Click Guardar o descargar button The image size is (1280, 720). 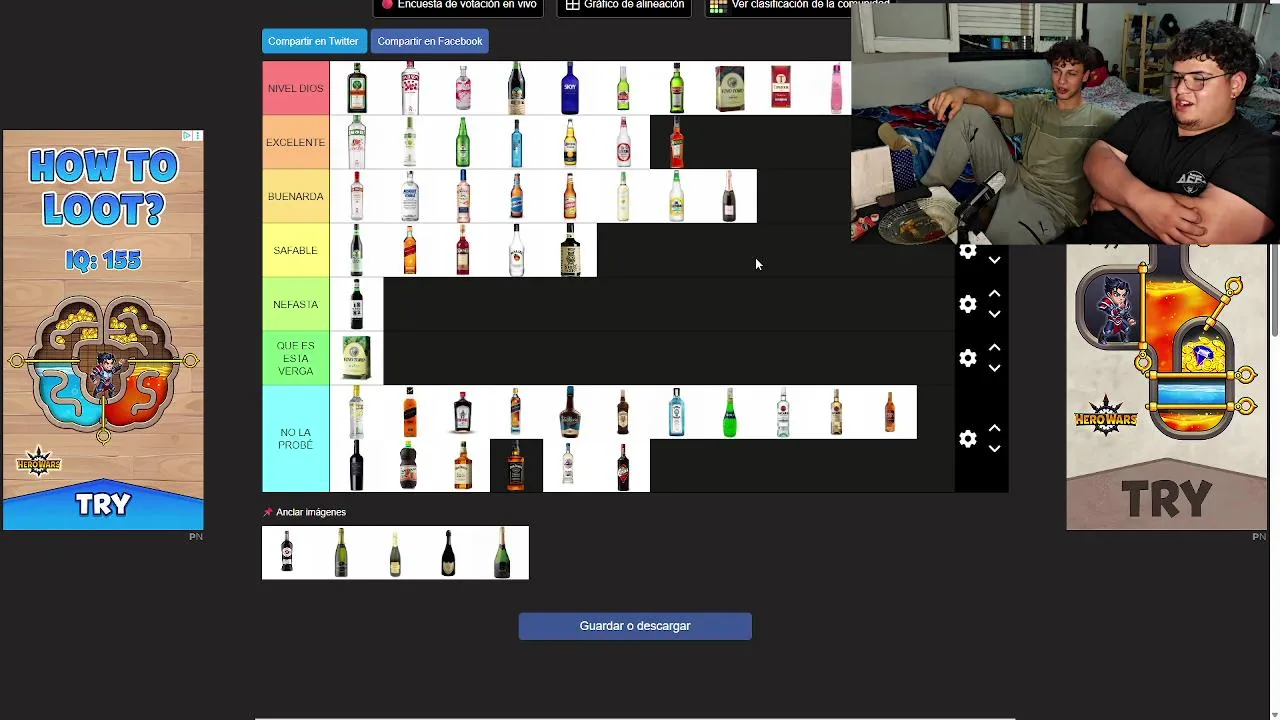(x=635, y=626)
